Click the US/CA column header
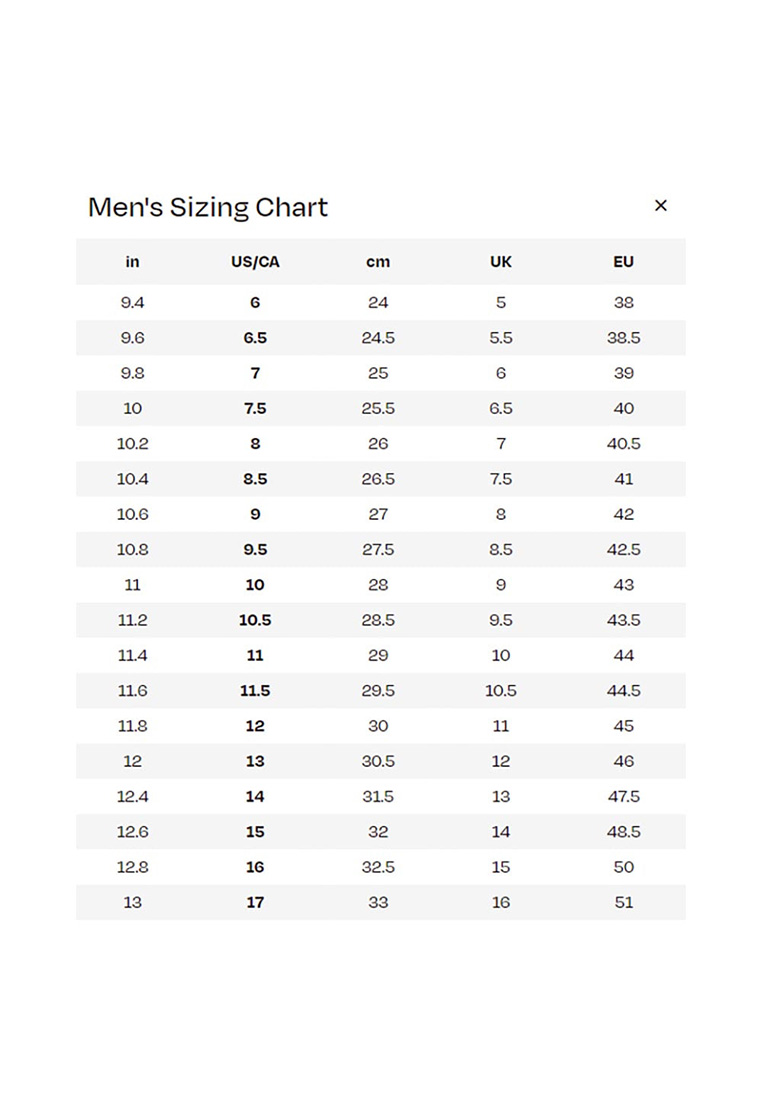 click(255, 262)
